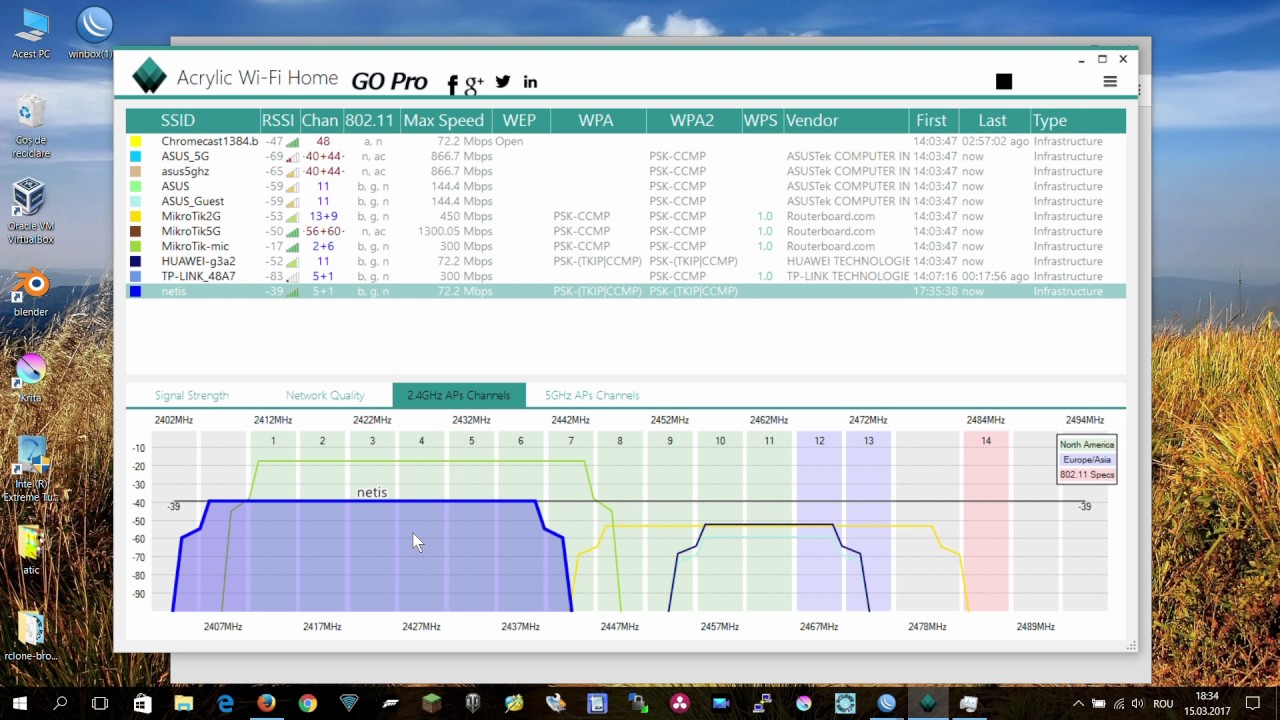Sort by the Max Speed column header

point(444,120)
